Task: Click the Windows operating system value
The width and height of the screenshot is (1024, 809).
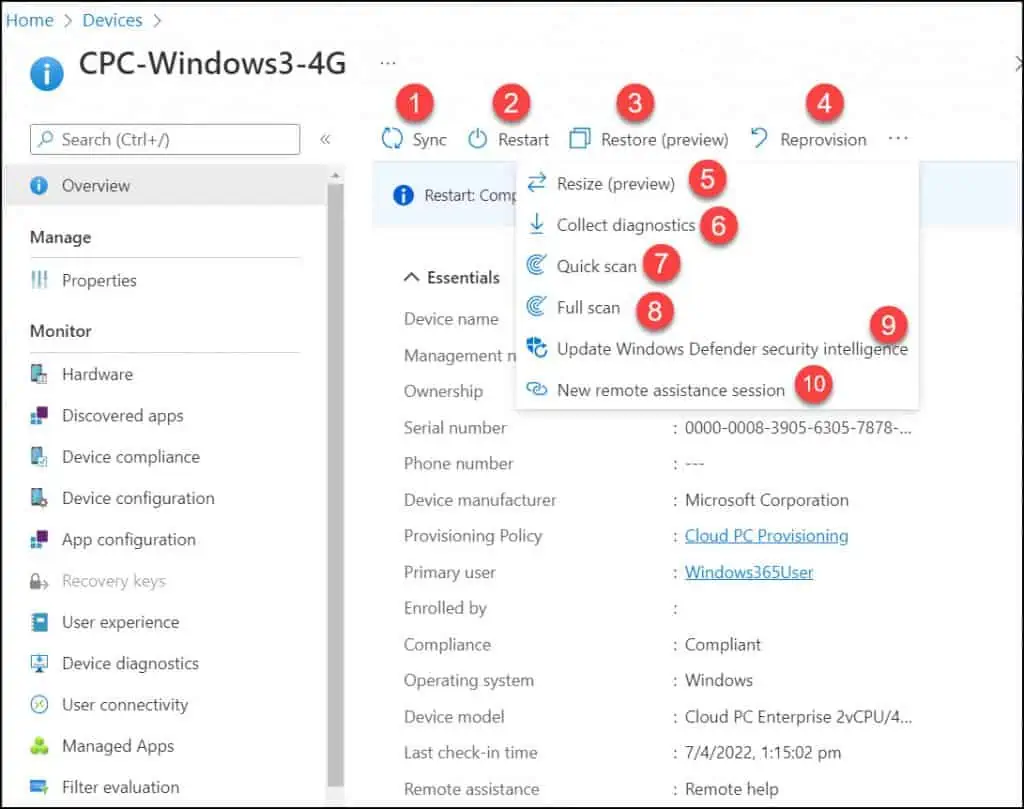Action: click(x=718, y=680)
